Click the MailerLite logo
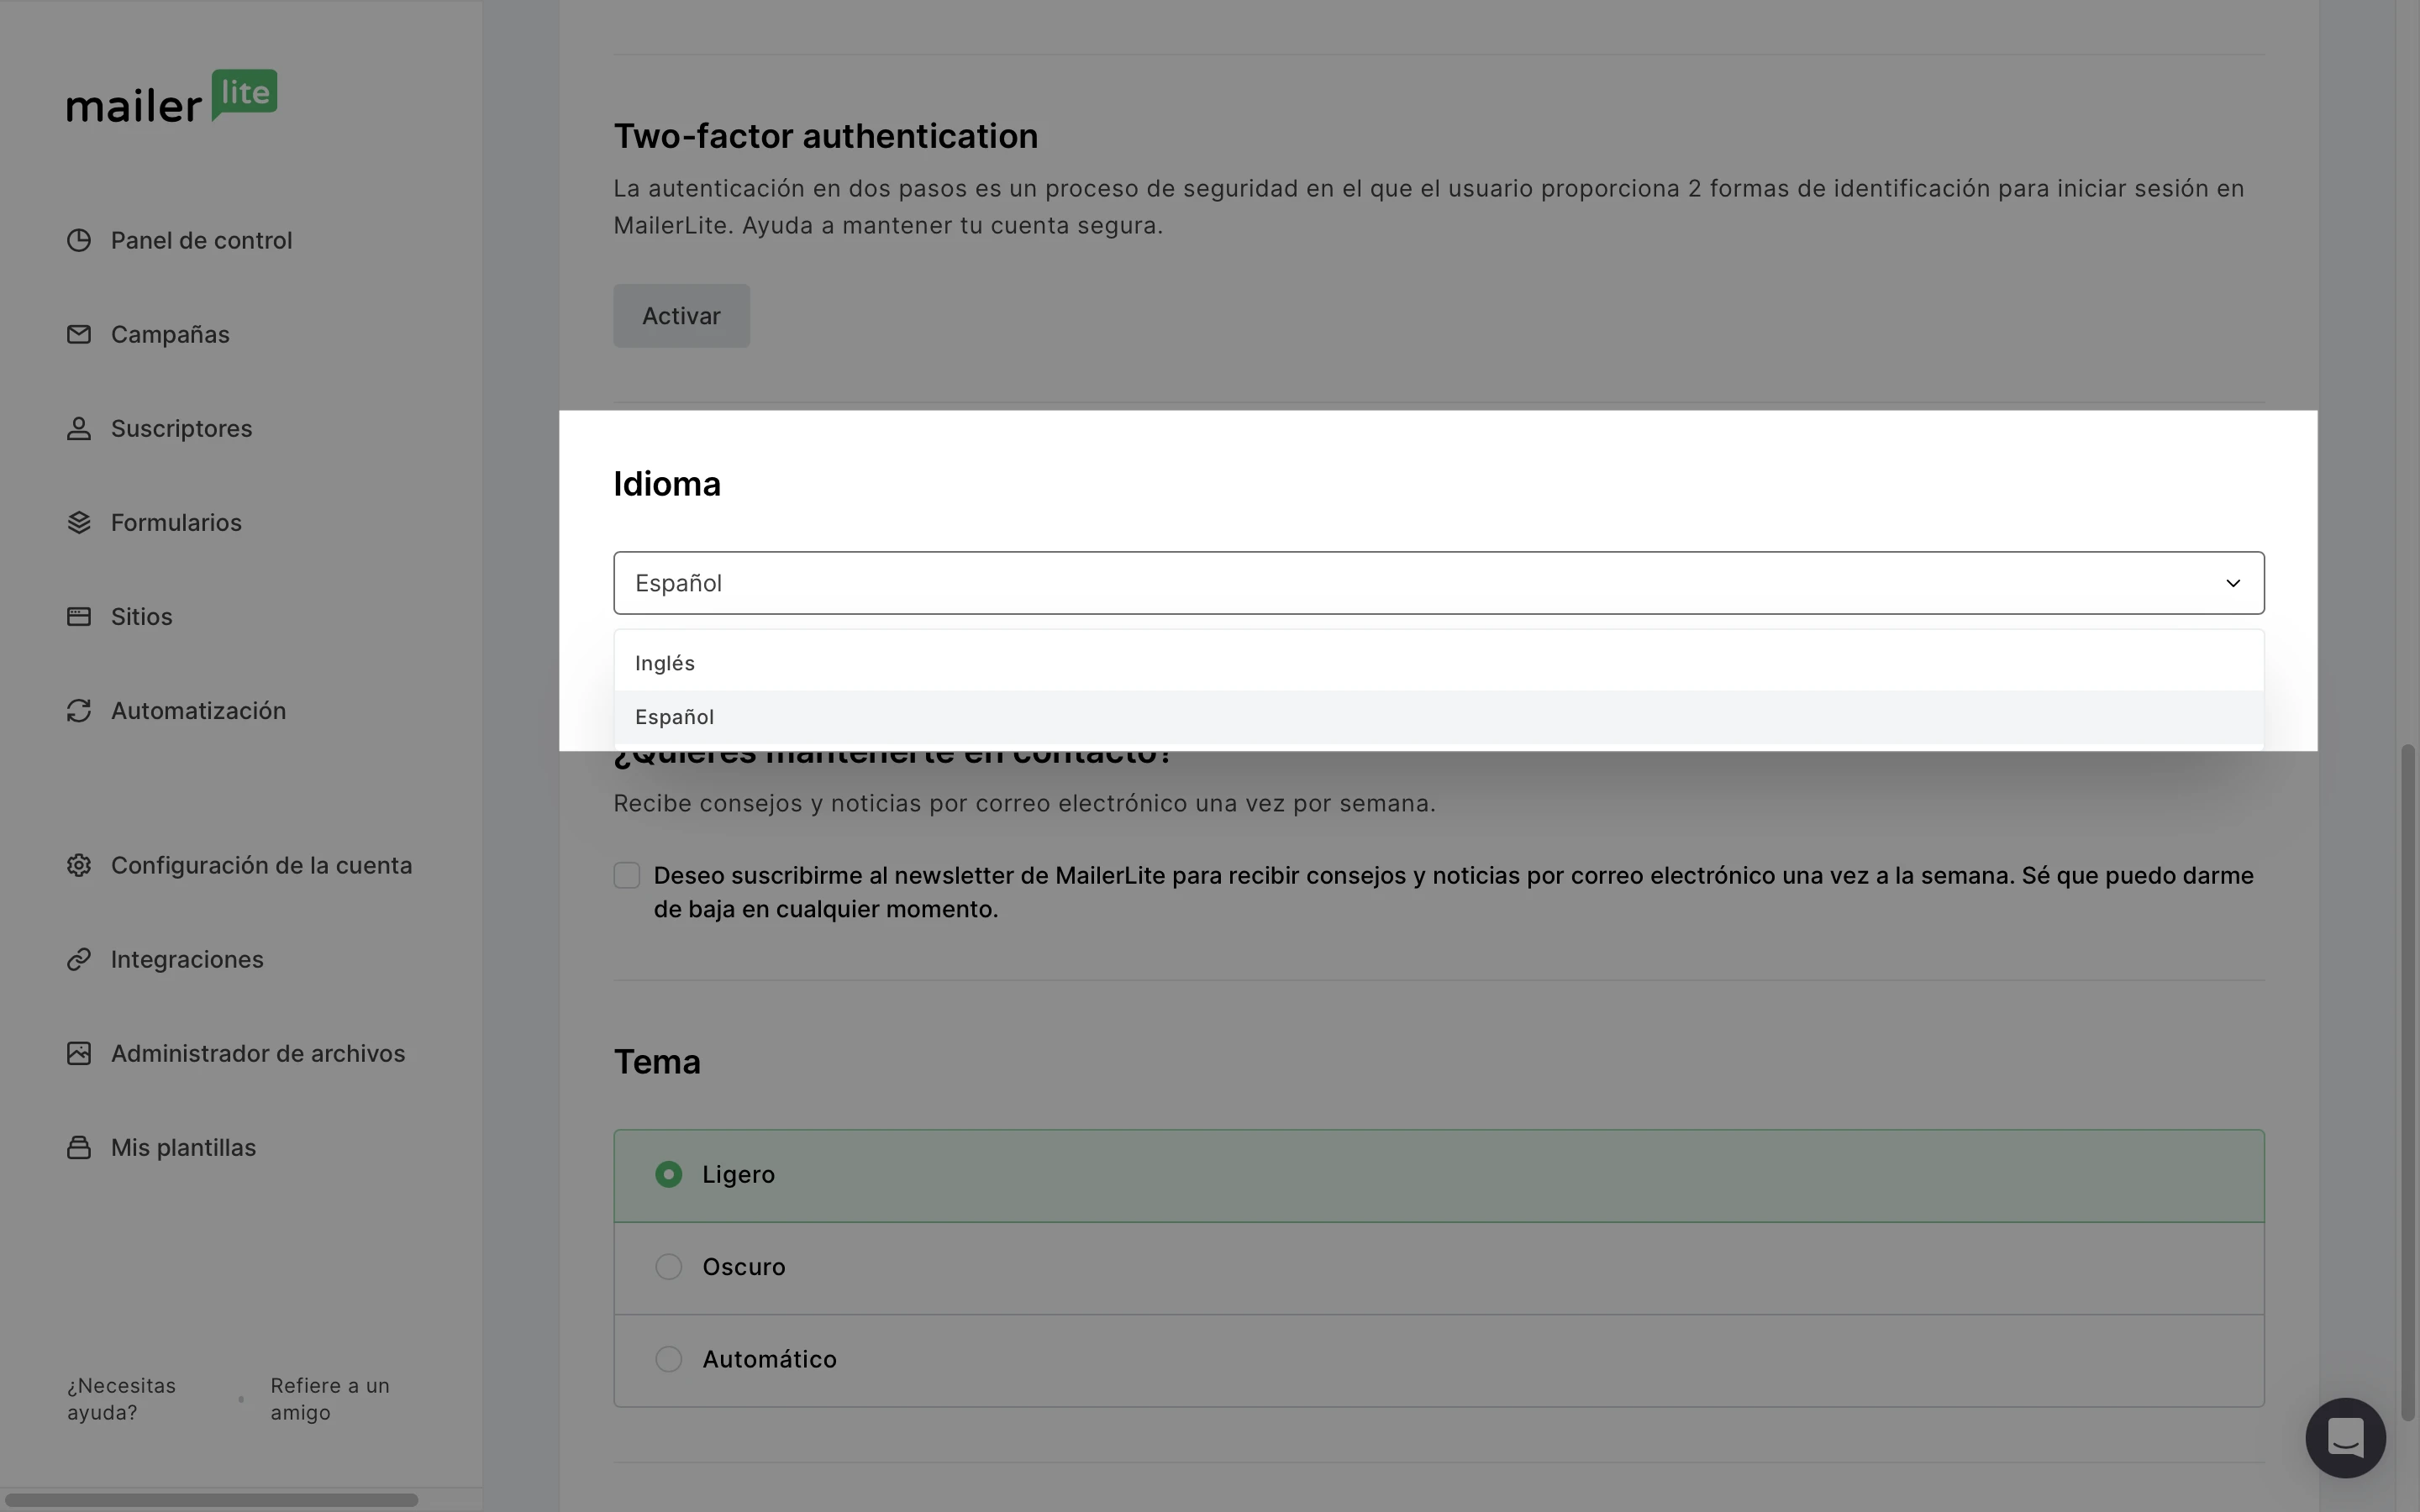This screenshot has height=1512, width=2420. (x=172, y=97)
